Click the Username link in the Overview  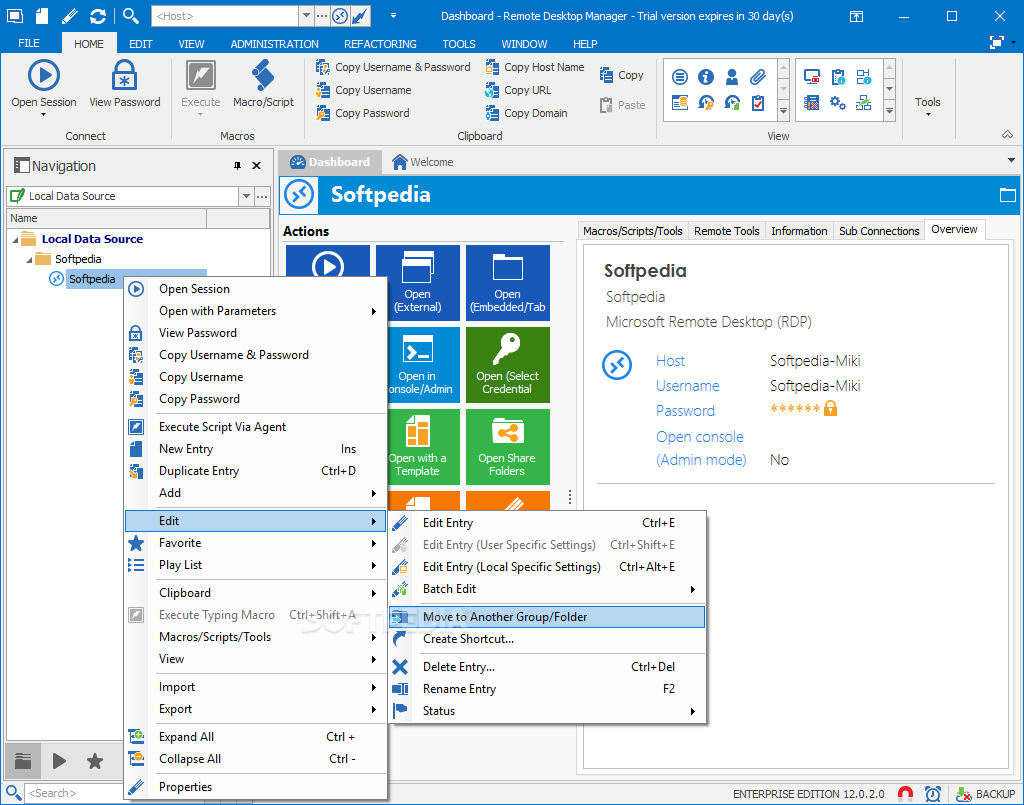(x=688, y=386)
